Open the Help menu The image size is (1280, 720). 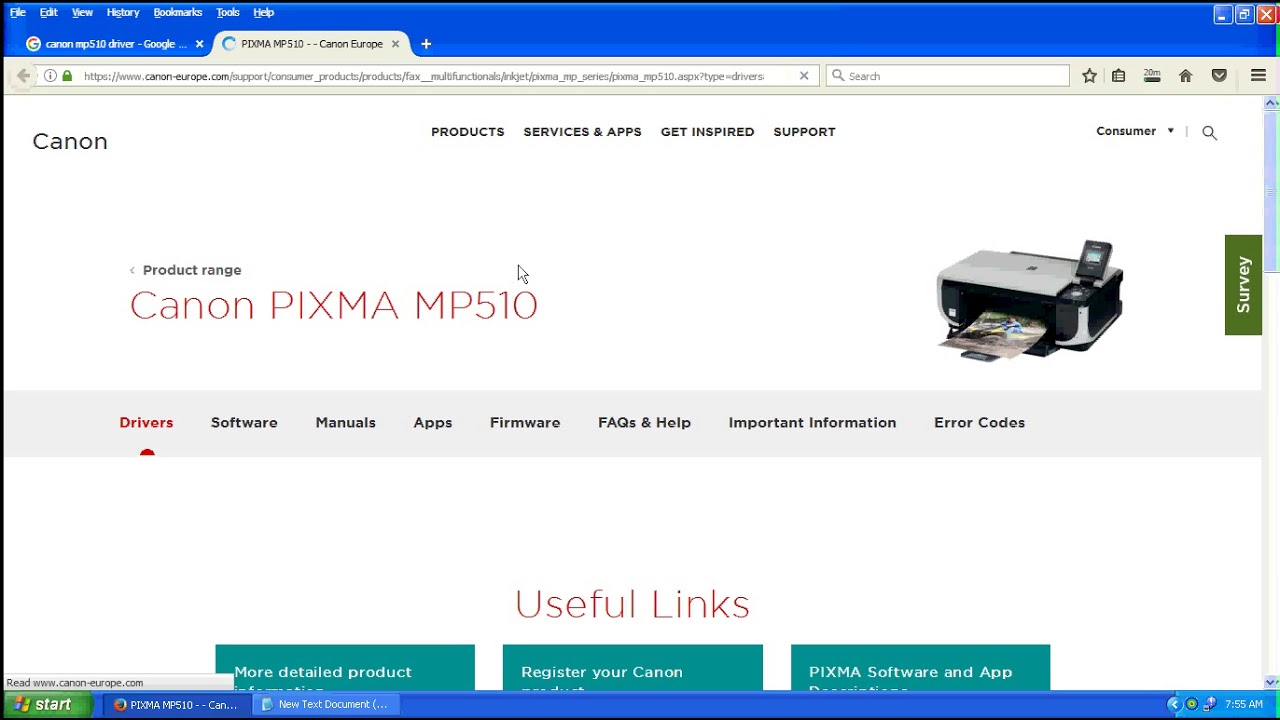pos(264,12)
